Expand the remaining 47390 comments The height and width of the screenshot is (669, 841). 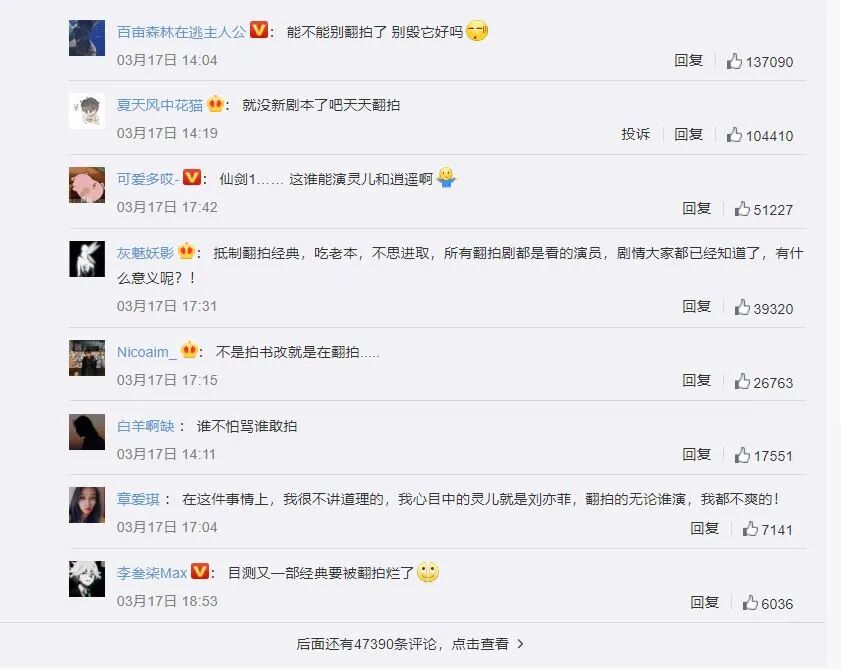[x=410, y=644]
